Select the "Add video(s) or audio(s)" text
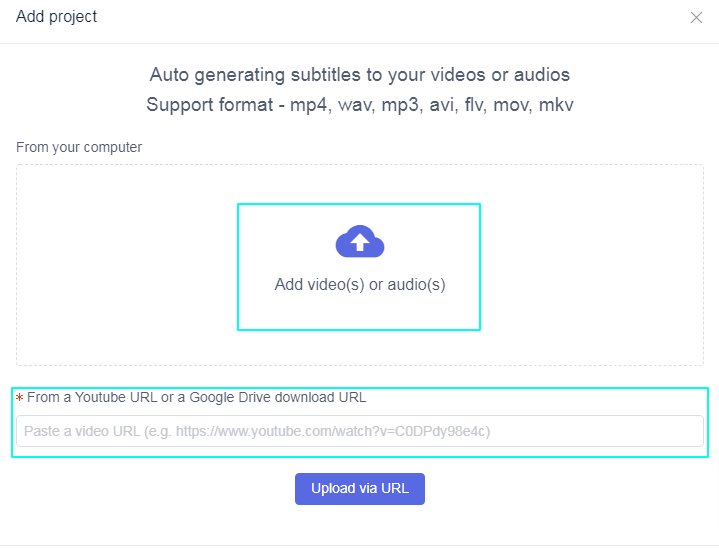Viewport: 719px width, 548px height. tap(360, 285)
